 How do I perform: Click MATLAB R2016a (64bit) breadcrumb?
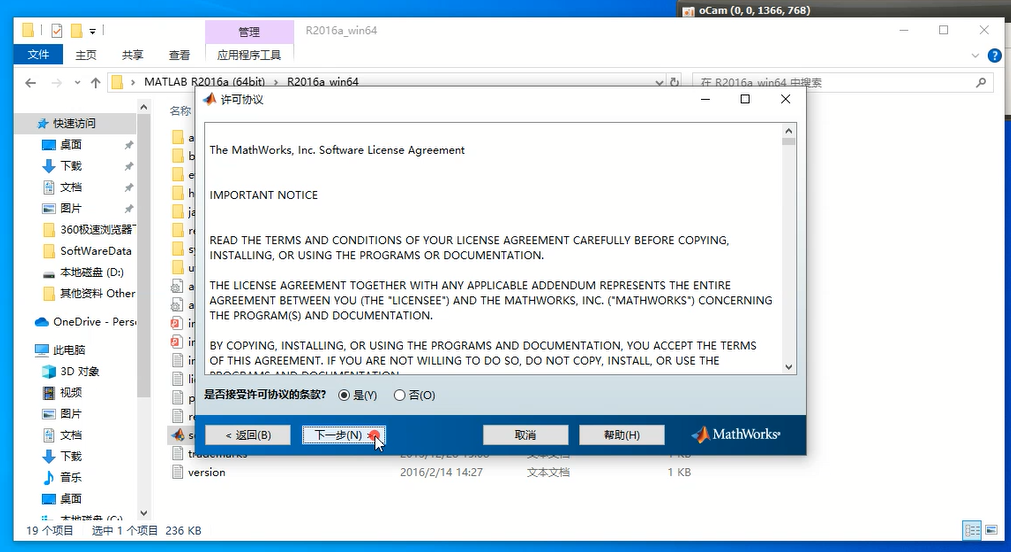(x=204, y=82)
